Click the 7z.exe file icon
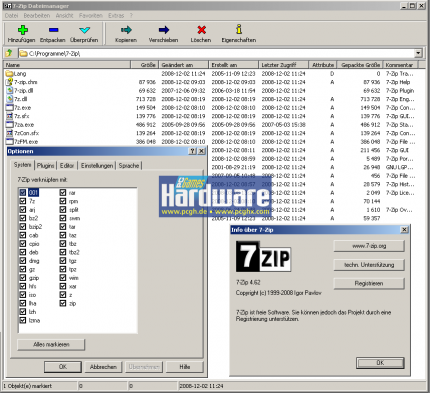The width and height of the screenshot is (430, 393). (9, 108)
